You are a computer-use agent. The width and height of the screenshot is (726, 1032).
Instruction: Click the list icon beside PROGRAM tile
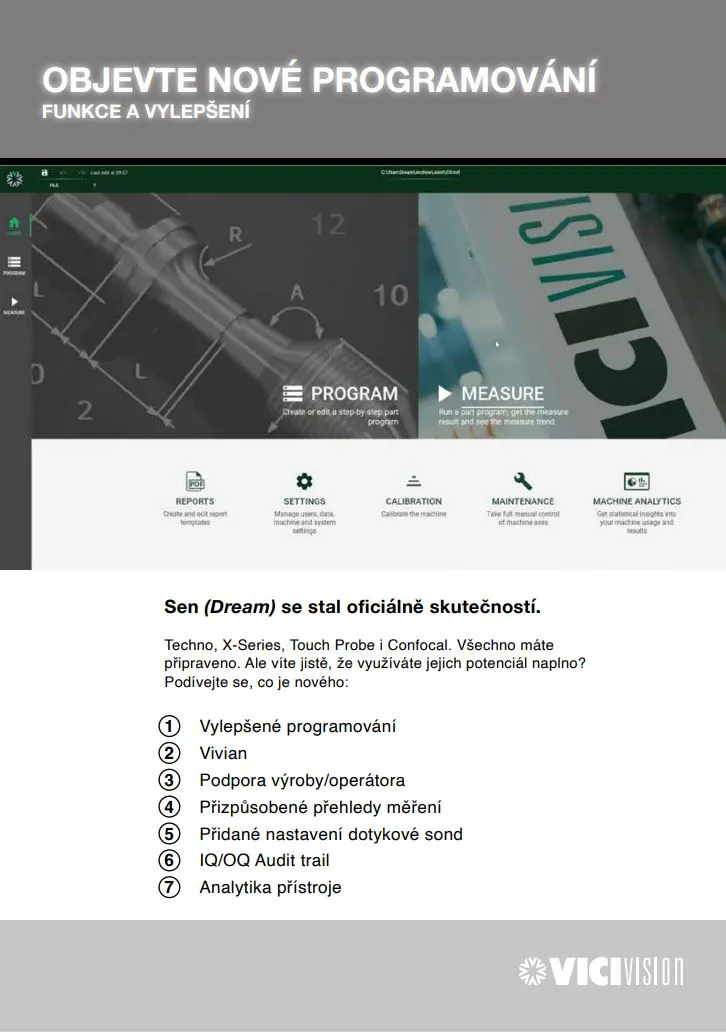coord(292,394)
